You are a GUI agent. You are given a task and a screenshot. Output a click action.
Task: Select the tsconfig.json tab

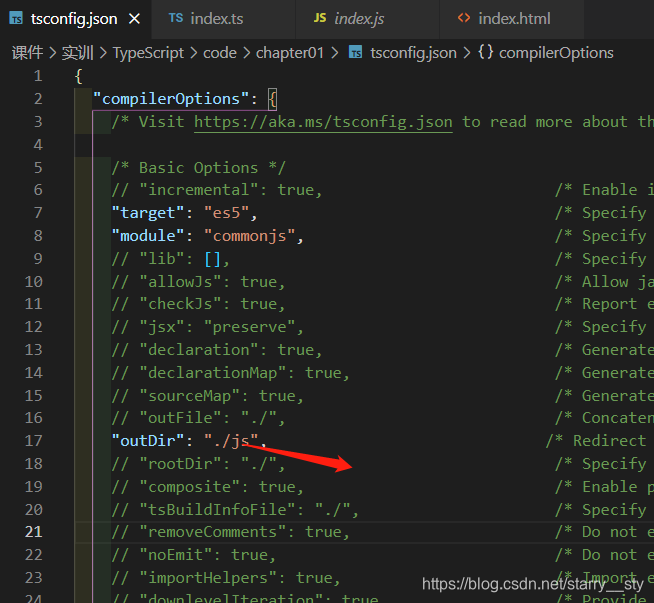tap(75, 19)
